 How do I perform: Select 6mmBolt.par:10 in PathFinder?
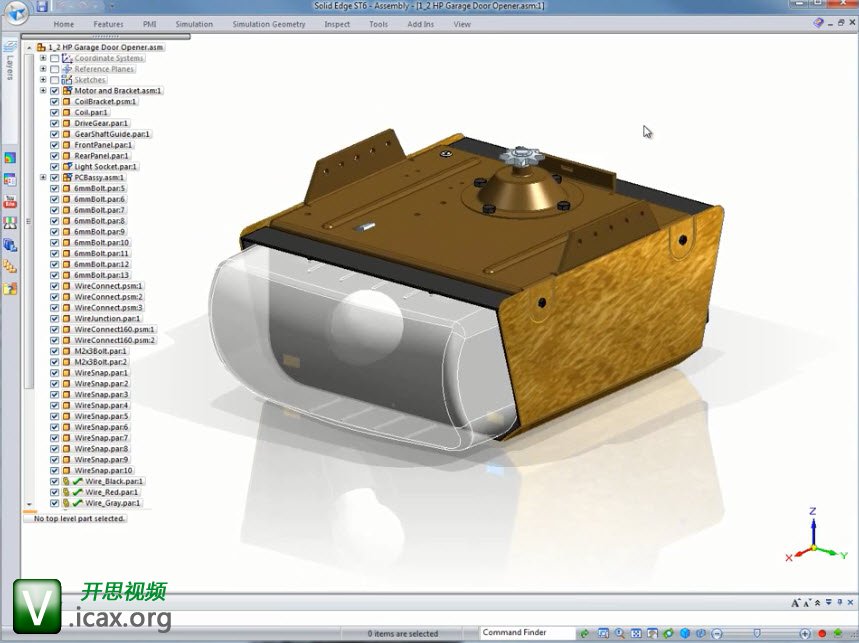coord(101,243)
